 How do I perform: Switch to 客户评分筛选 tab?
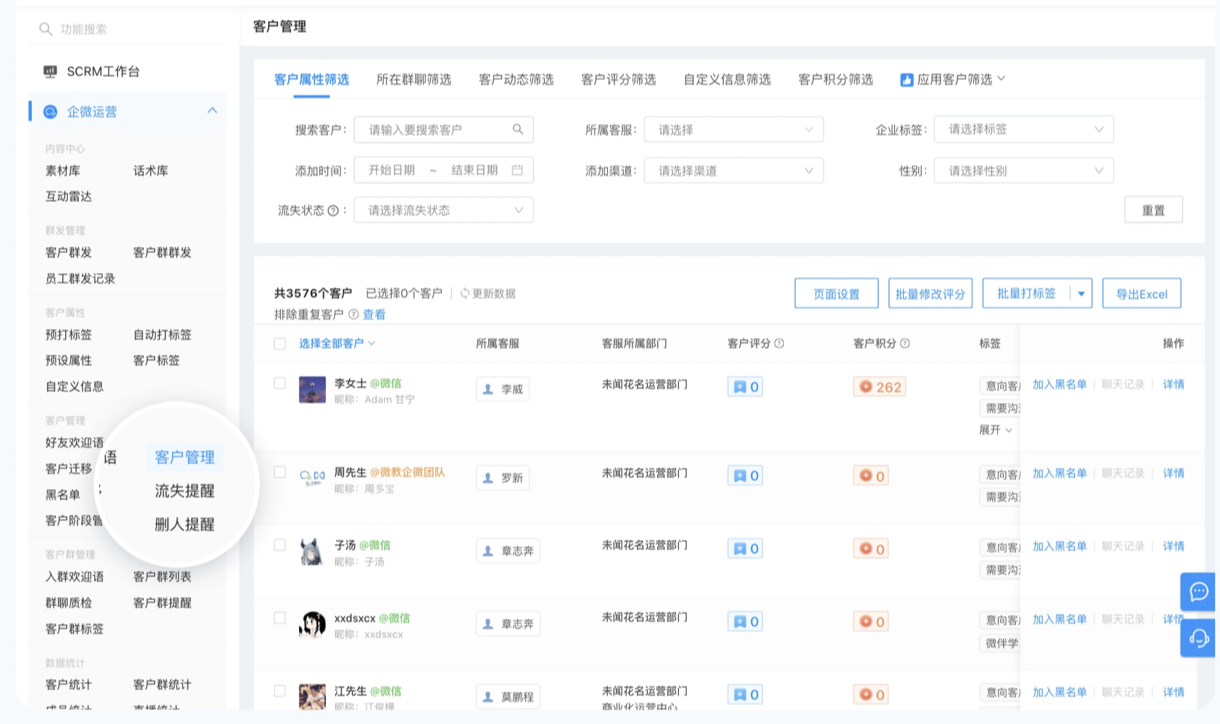618,79
